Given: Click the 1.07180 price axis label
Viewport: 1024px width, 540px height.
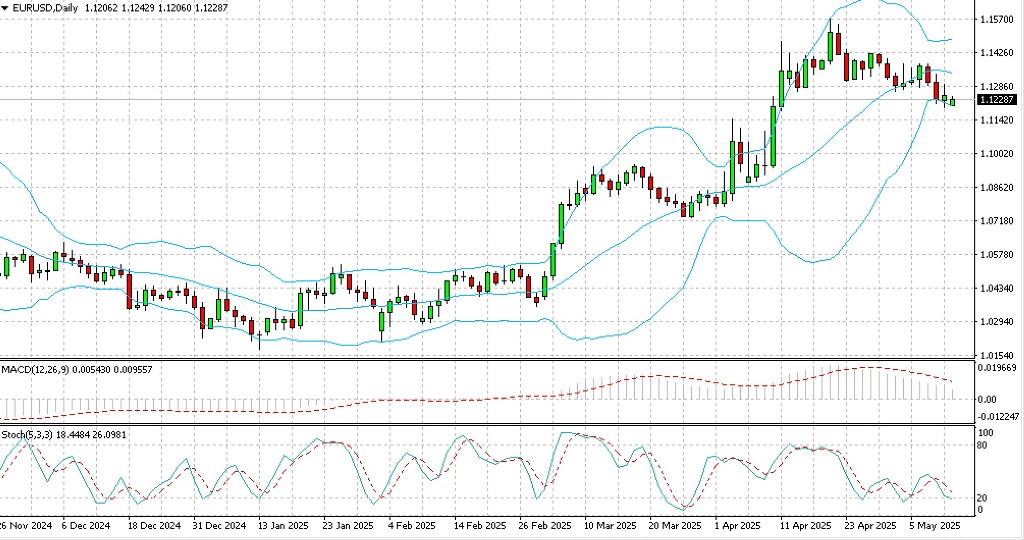Looking at the screenshot, I should pyautogui.click(x=997, y=221).
